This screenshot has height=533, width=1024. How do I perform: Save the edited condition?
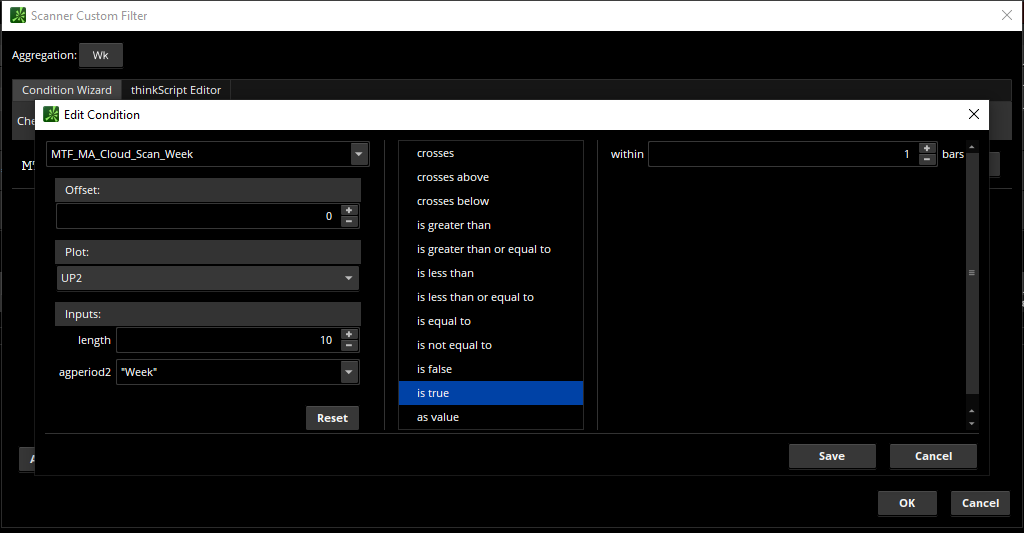tap(831, 456)
